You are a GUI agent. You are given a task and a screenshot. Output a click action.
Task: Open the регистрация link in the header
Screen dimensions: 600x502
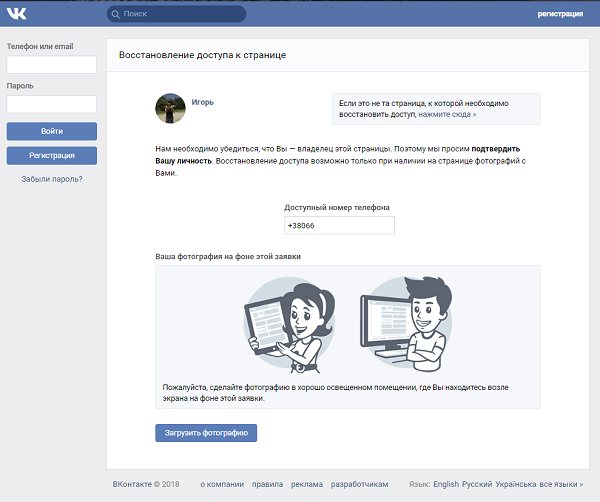coord(560,15)
